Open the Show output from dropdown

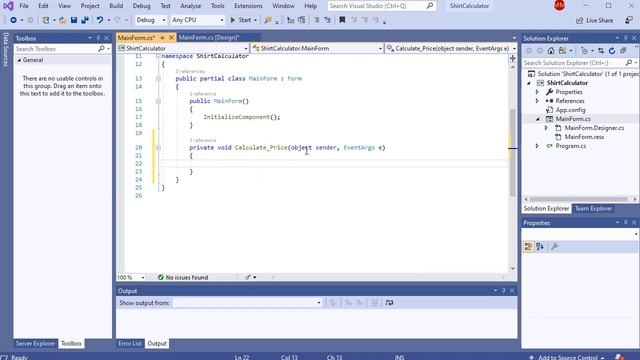point(247,303)
